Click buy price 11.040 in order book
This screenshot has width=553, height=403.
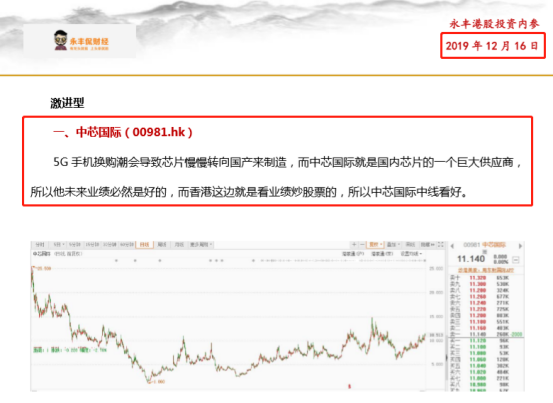[x=478, y=366]
